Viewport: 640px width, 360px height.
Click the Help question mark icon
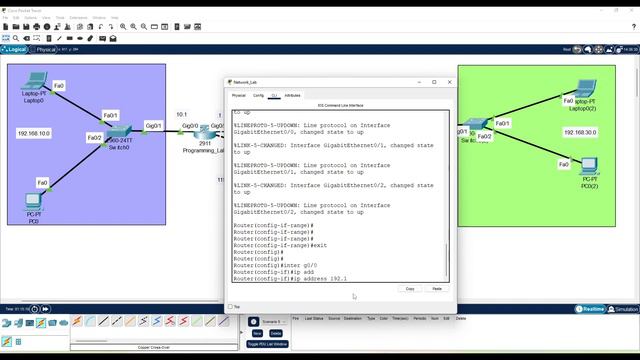tap(634, 27)
